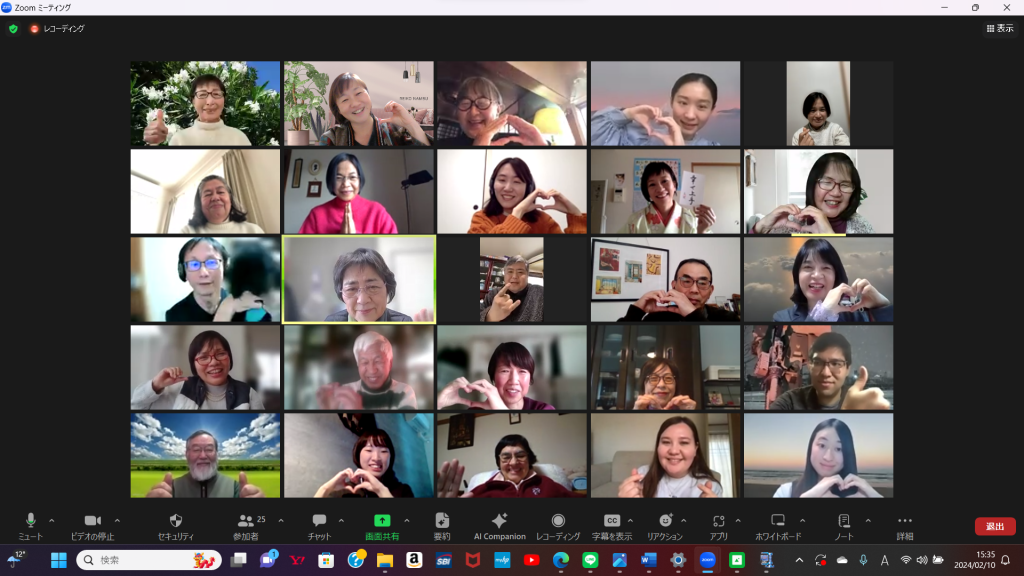Open the 表示 view menu
Image resolution: width=1024 pixels, height=576 pixels.
point(999,29)
